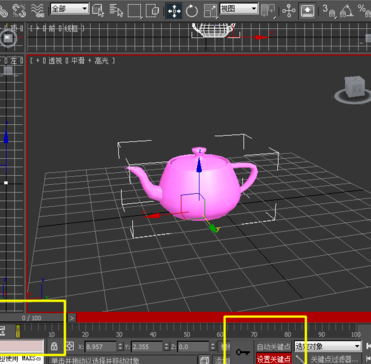
Task: Click the time slider next-frame arrow
Action: pyautogui.click(x=72, y=318)
